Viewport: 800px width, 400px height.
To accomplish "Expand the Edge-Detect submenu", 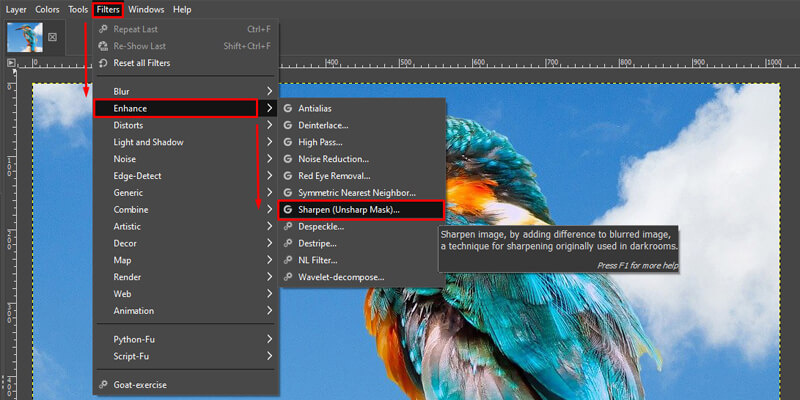I will pyautogui.click(x=186, y=176).
